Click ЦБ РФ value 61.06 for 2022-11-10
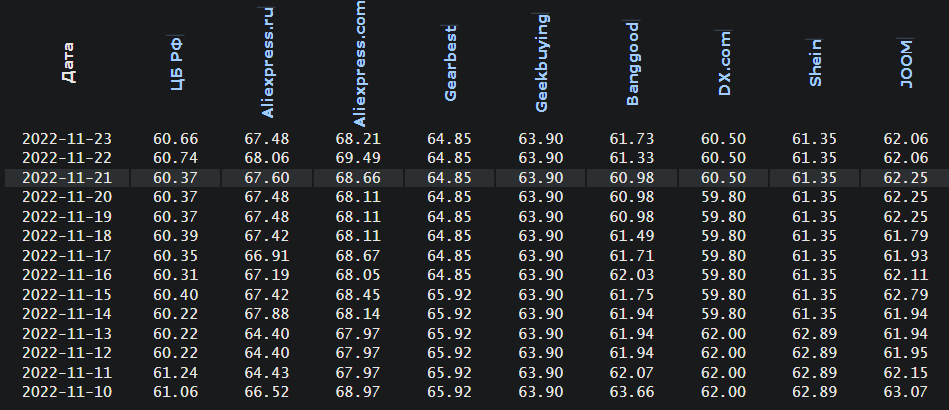 point(176,392)
